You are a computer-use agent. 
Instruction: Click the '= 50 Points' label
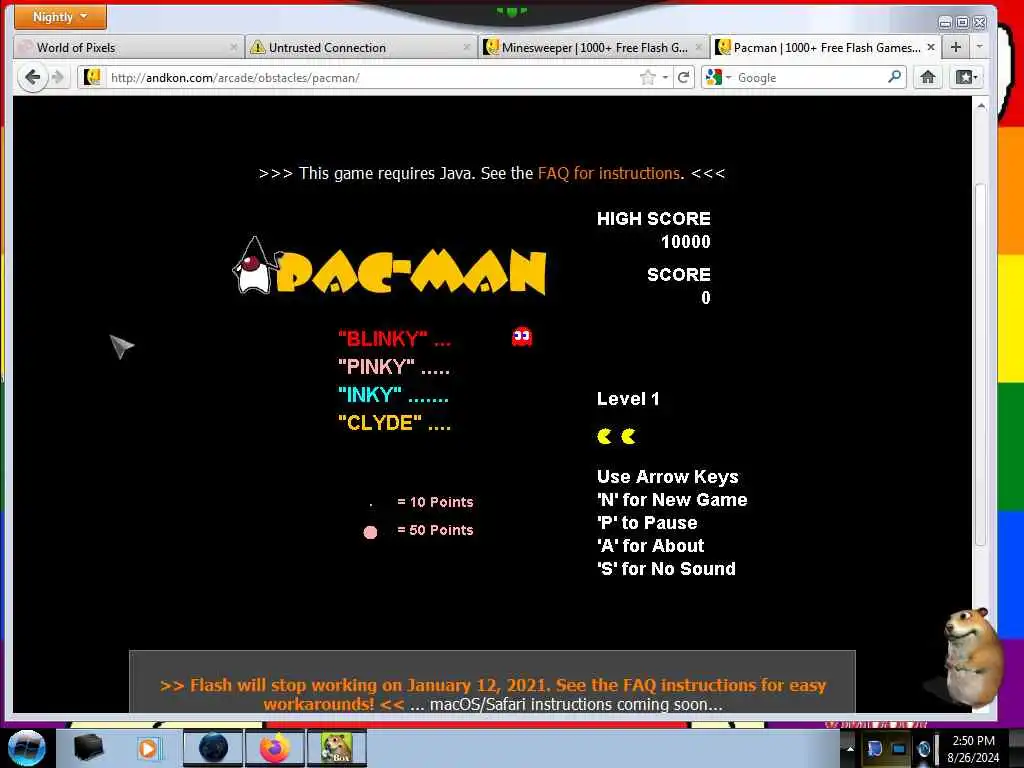tap(435, 530)
